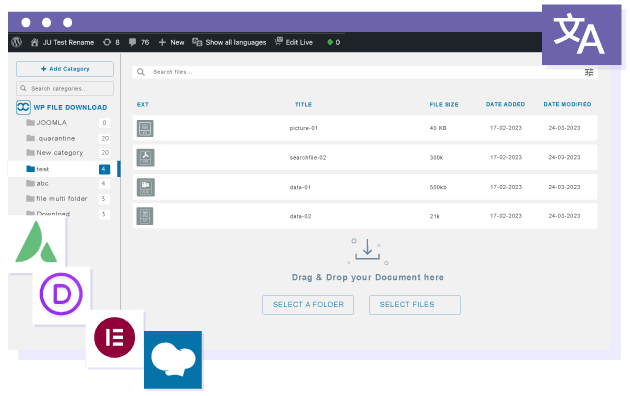Click the magnifier in Search categories
This screenshot has width=630, height=396.
tap(23, 88)
